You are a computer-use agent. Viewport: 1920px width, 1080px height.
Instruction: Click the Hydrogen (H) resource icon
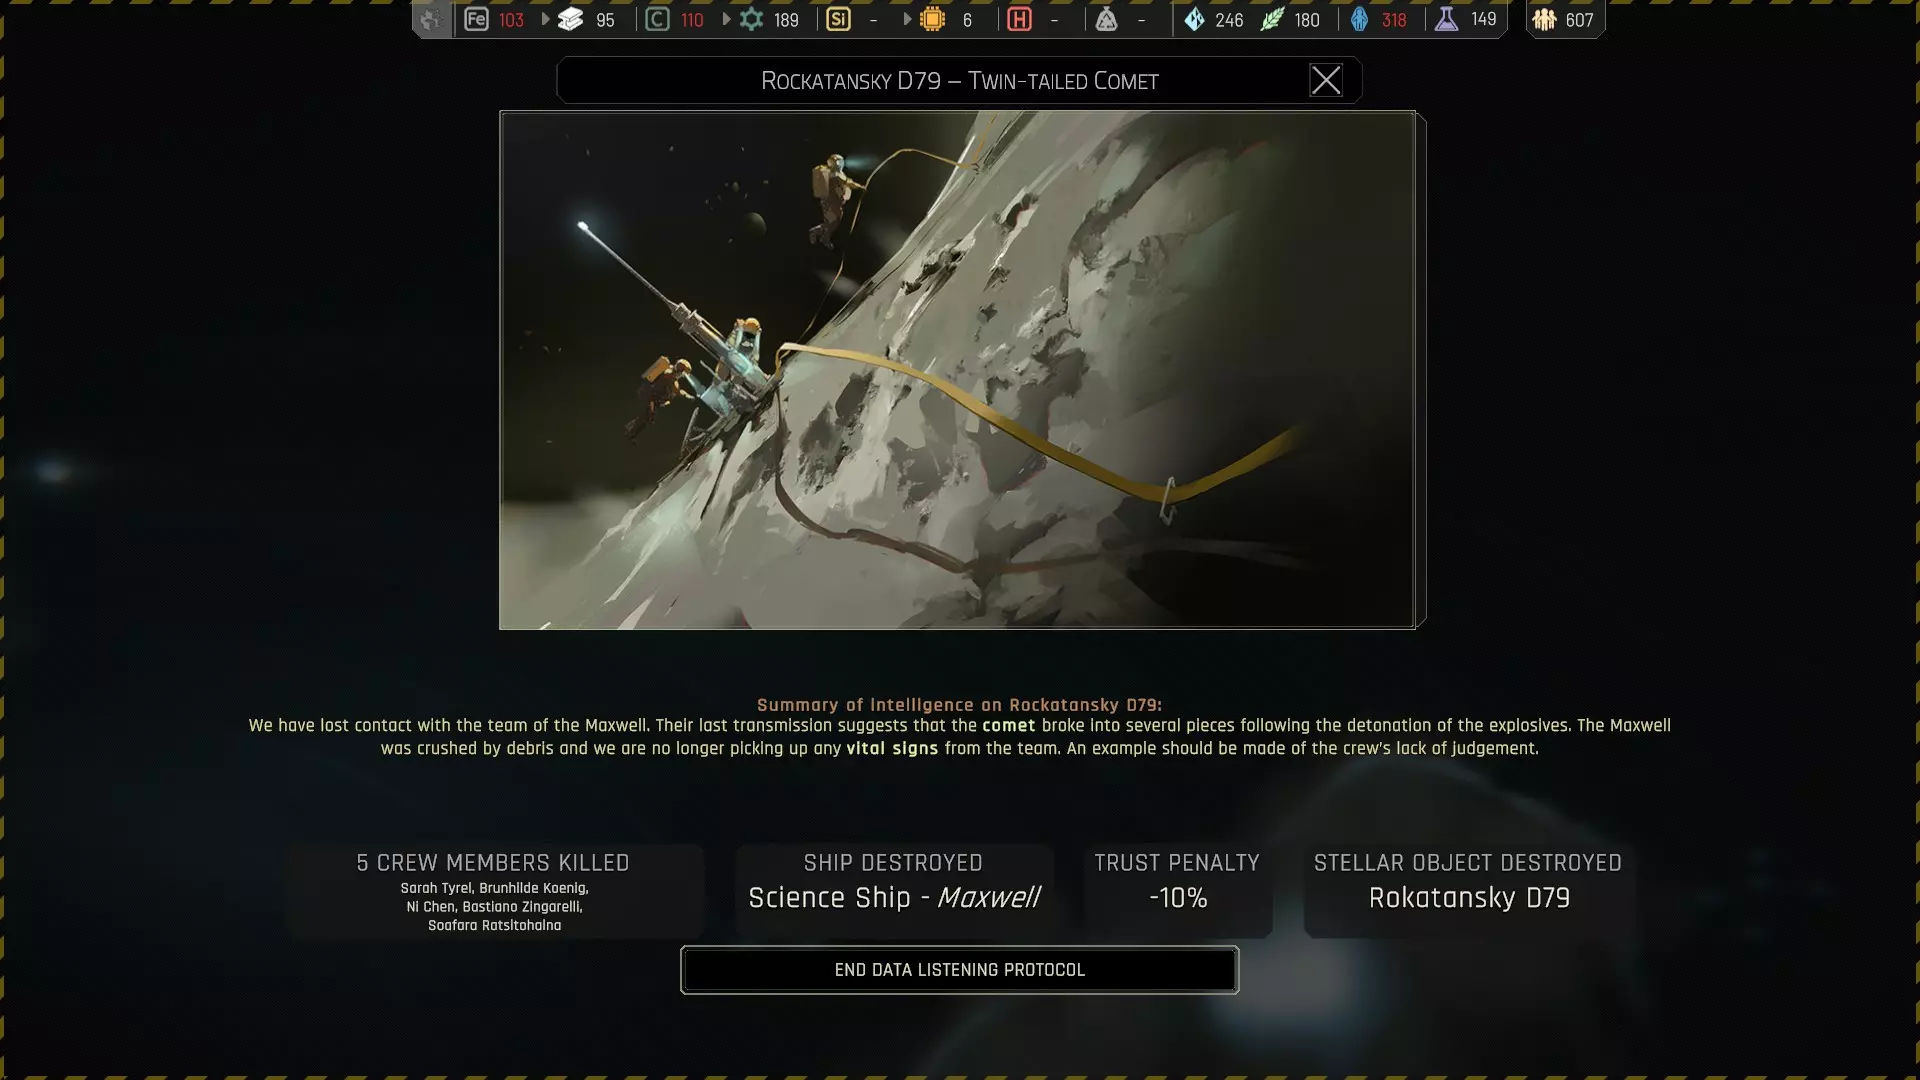pyautogui.click(x=1019, y=19)
